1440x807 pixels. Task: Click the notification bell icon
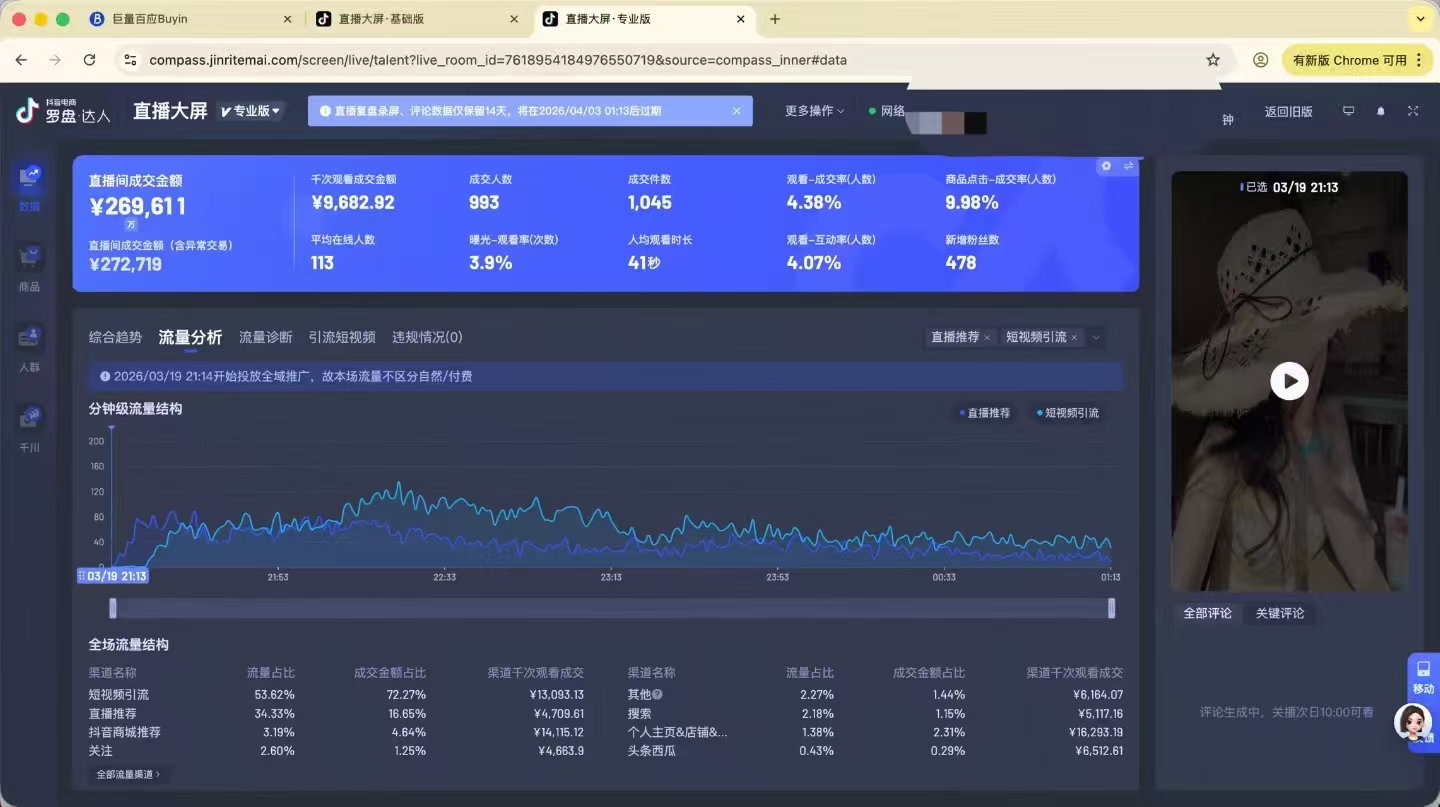tap(1381, 111)
